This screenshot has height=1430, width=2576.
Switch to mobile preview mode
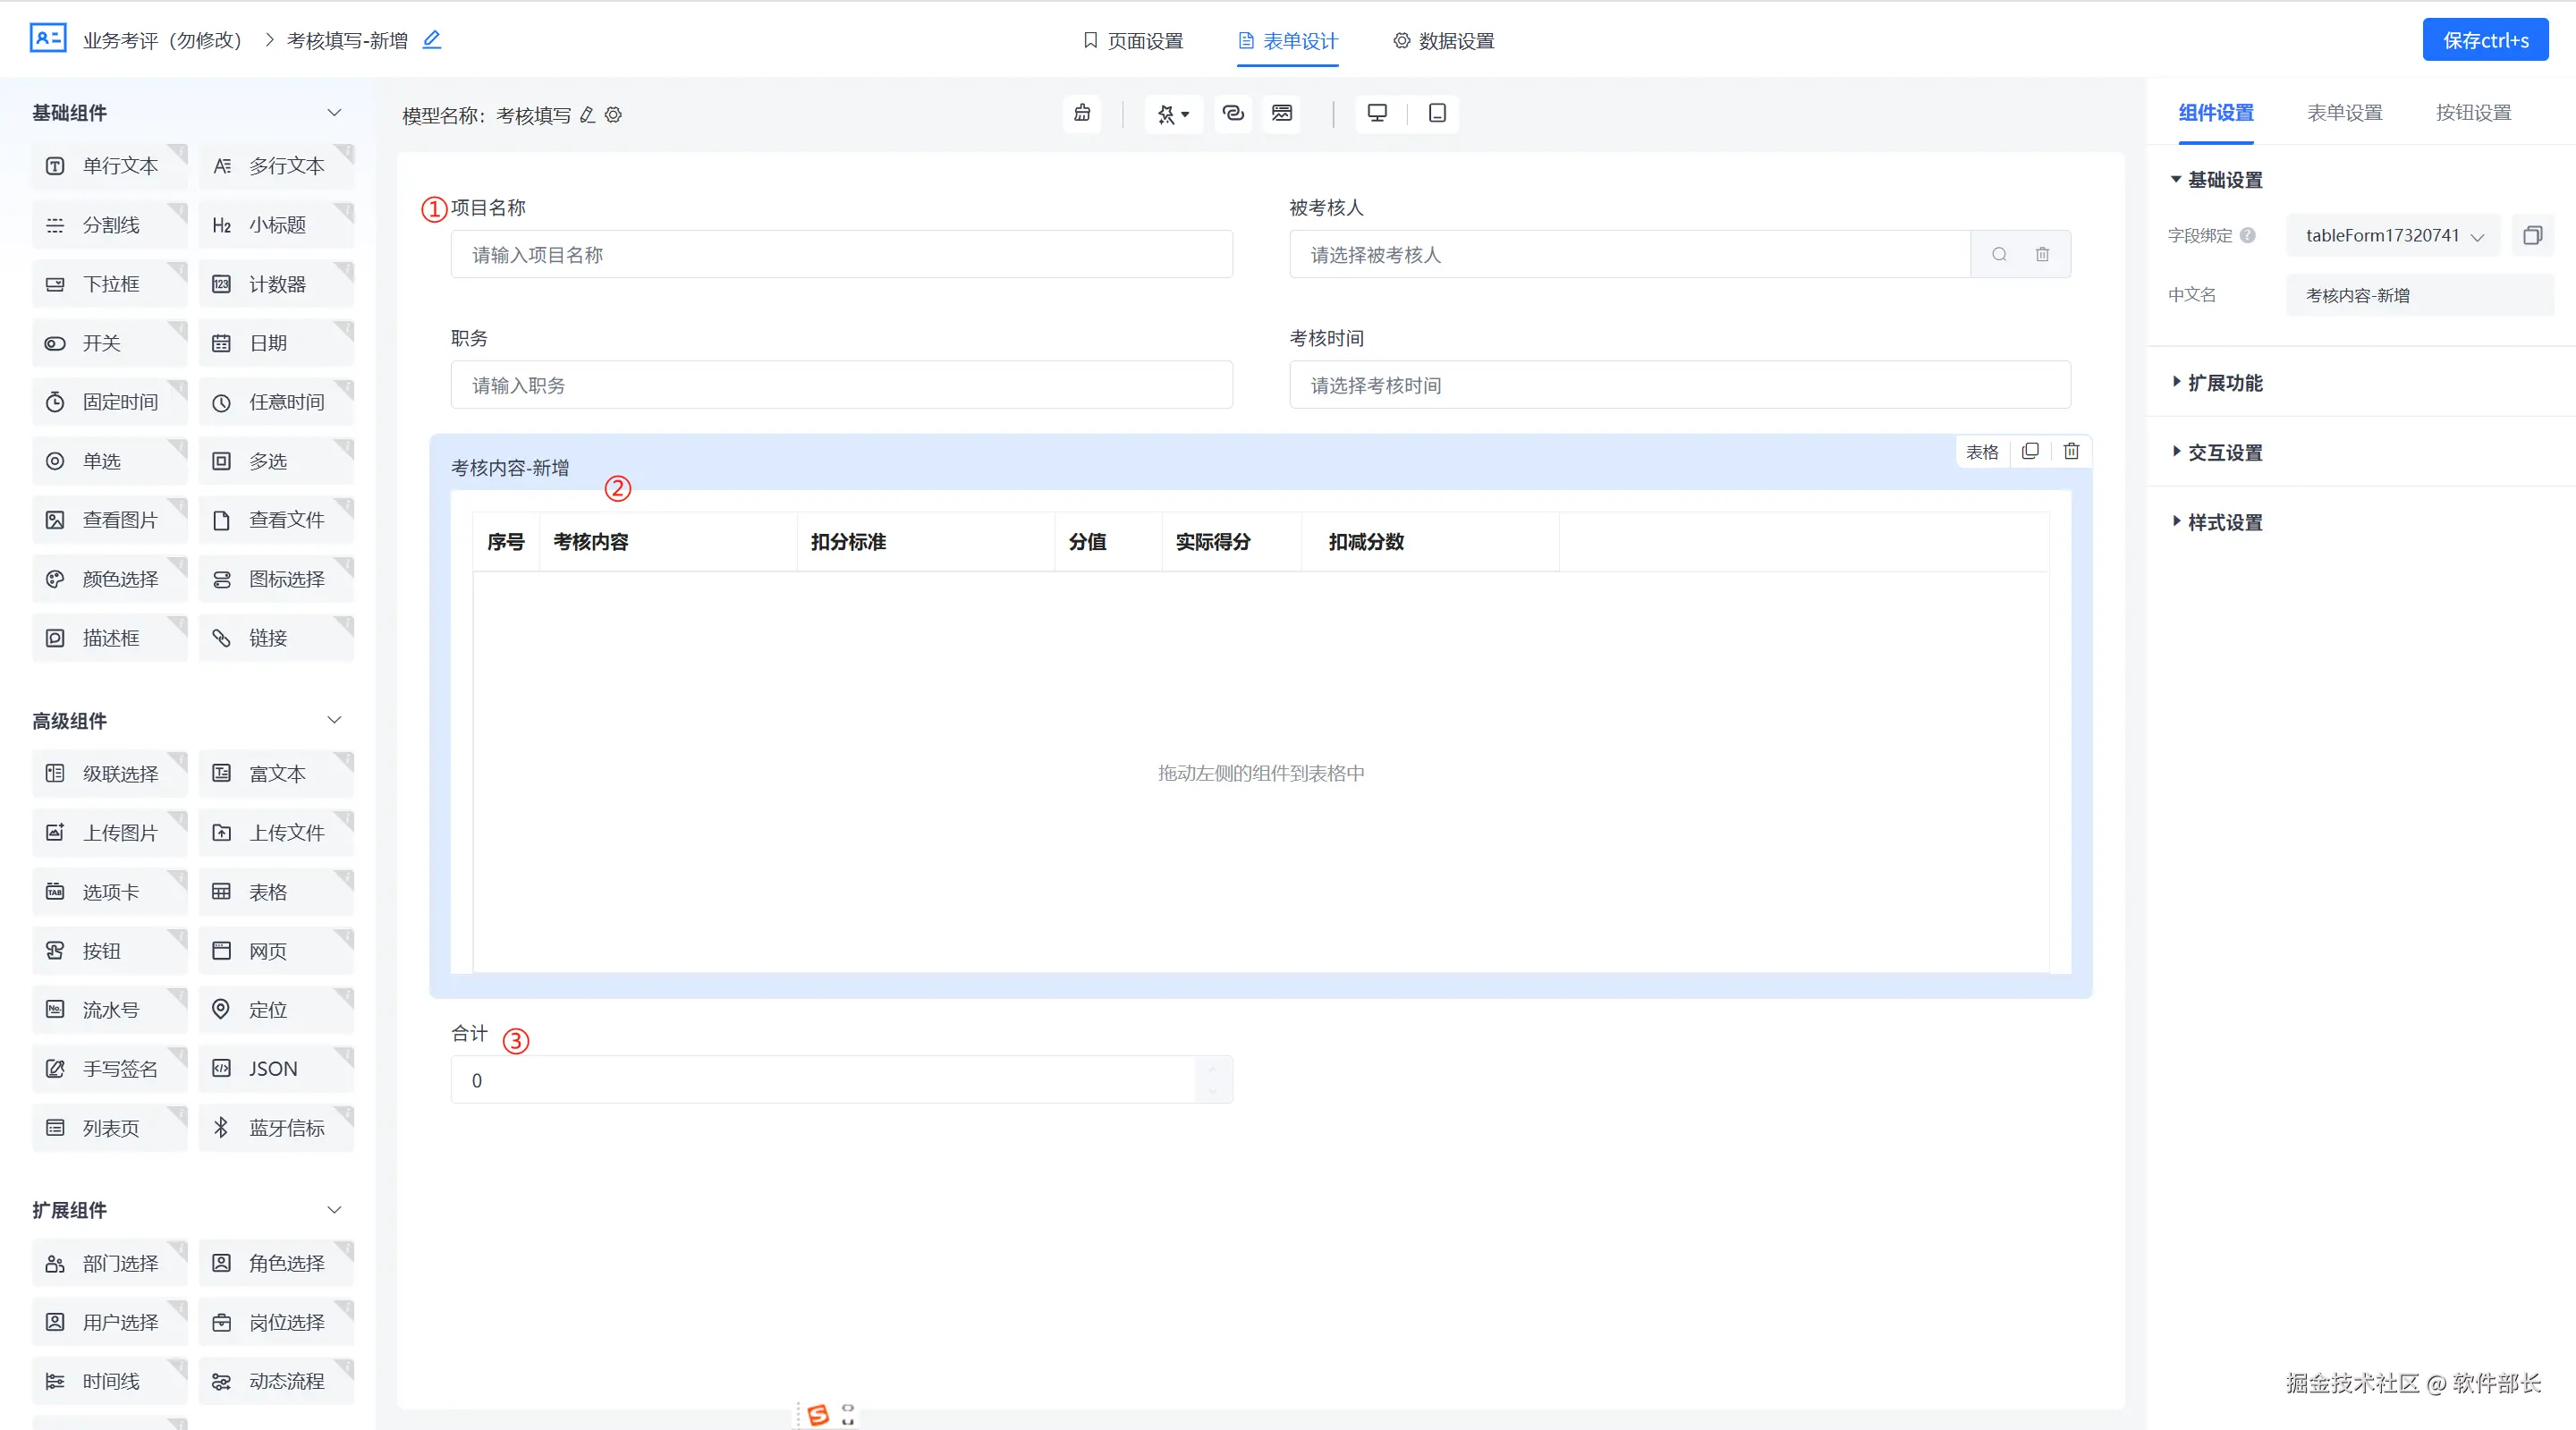click(1437, 113)
